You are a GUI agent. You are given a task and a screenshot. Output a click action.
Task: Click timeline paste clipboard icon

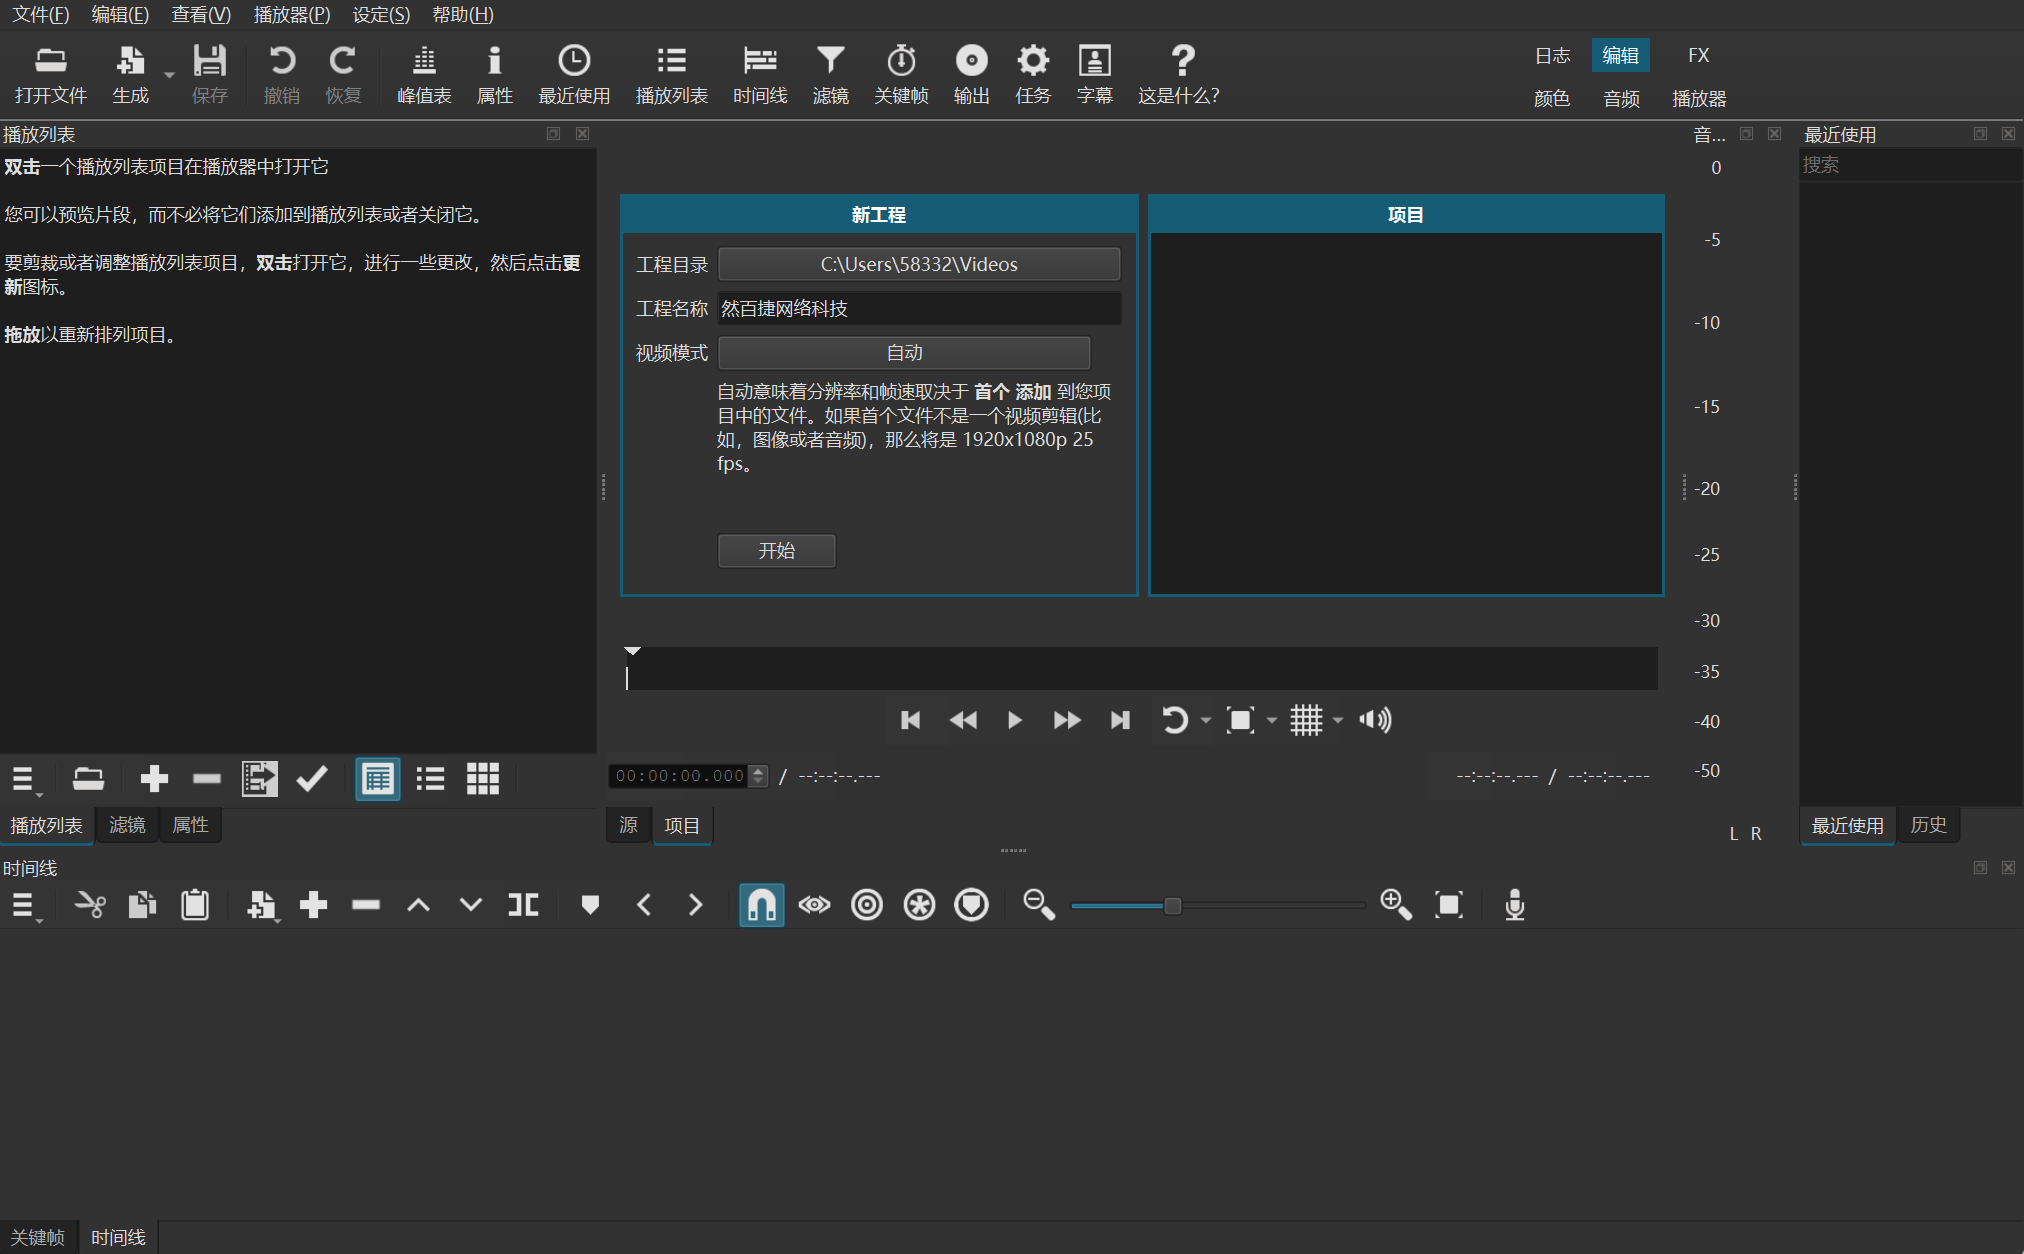point(195,906)
